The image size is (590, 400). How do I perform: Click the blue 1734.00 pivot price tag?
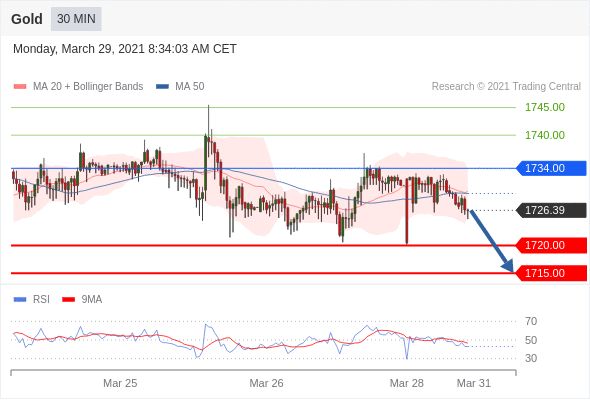tap(551, 168)
